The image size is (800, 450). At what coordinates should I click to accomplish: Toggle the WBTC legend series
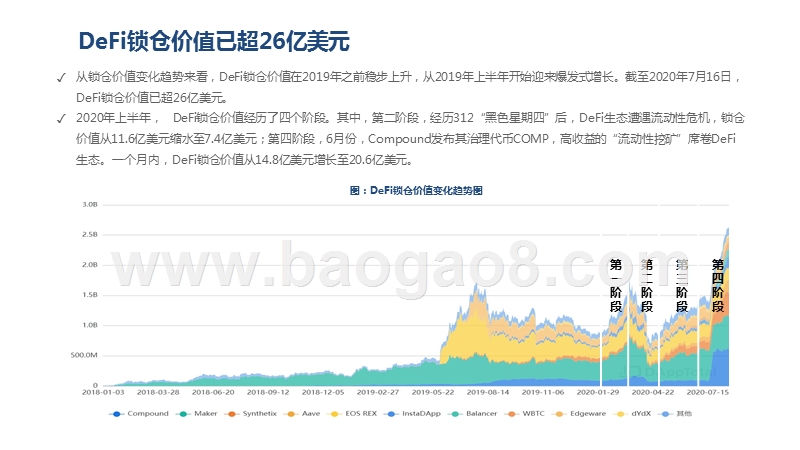(524, 414)
